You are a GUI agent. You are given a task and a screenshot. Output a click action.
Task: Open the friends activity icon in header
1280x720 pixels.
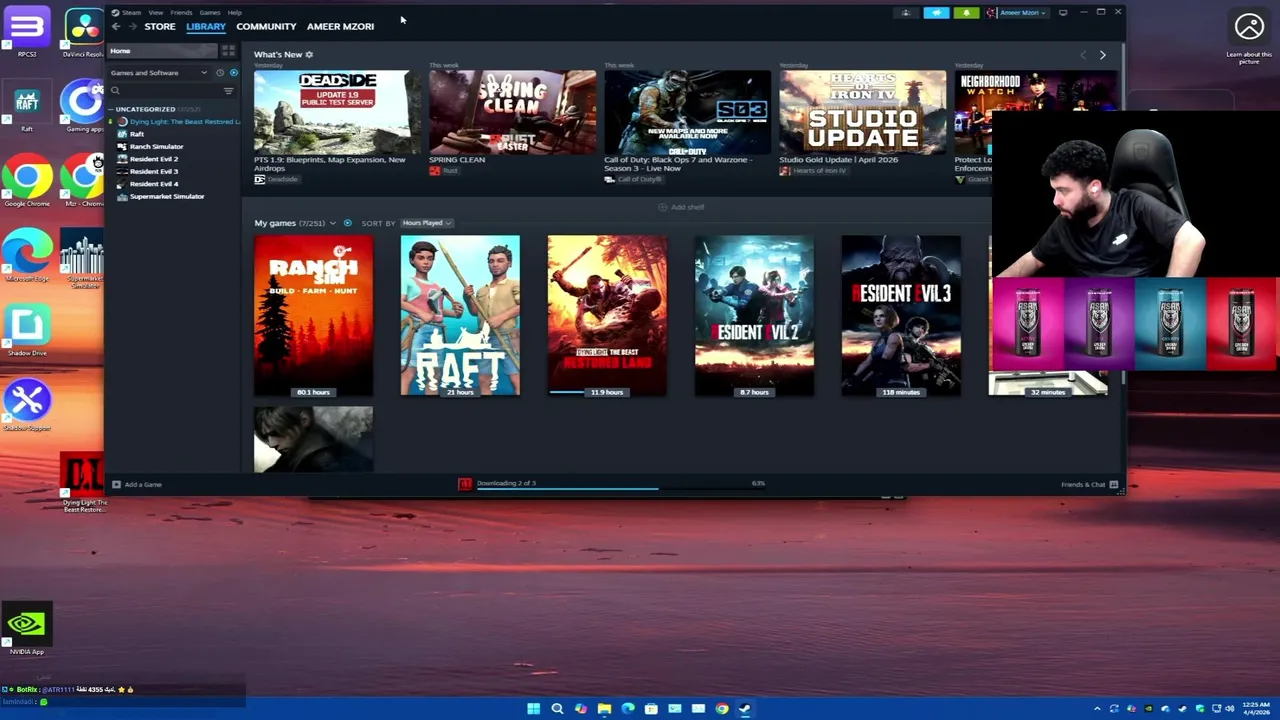click(906, 13)
